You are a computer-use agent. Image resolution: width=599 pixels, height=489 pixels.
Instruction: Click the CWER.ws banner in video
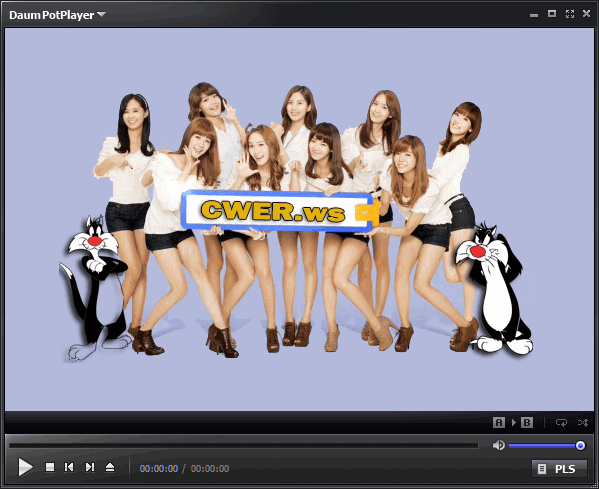pyautogui.click(x=279, y=211)
